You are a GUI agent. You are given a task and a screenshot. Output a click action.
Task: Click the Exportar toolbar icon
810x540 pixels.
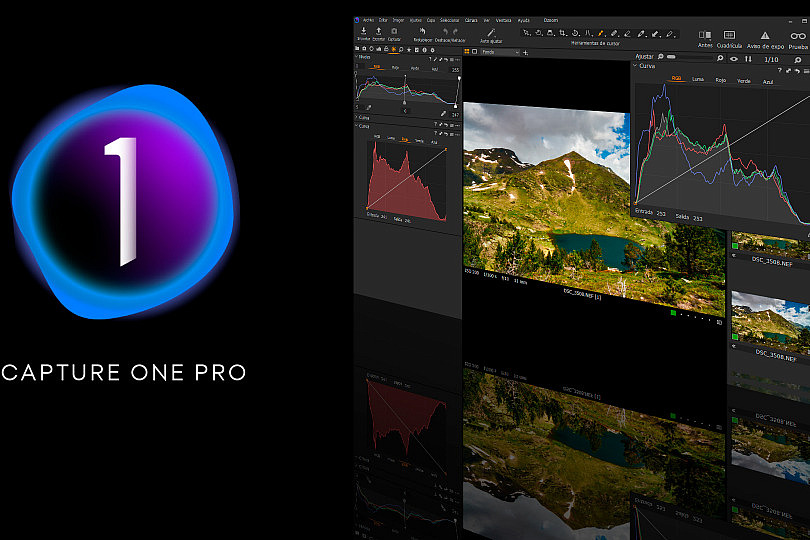click(379, 31)
